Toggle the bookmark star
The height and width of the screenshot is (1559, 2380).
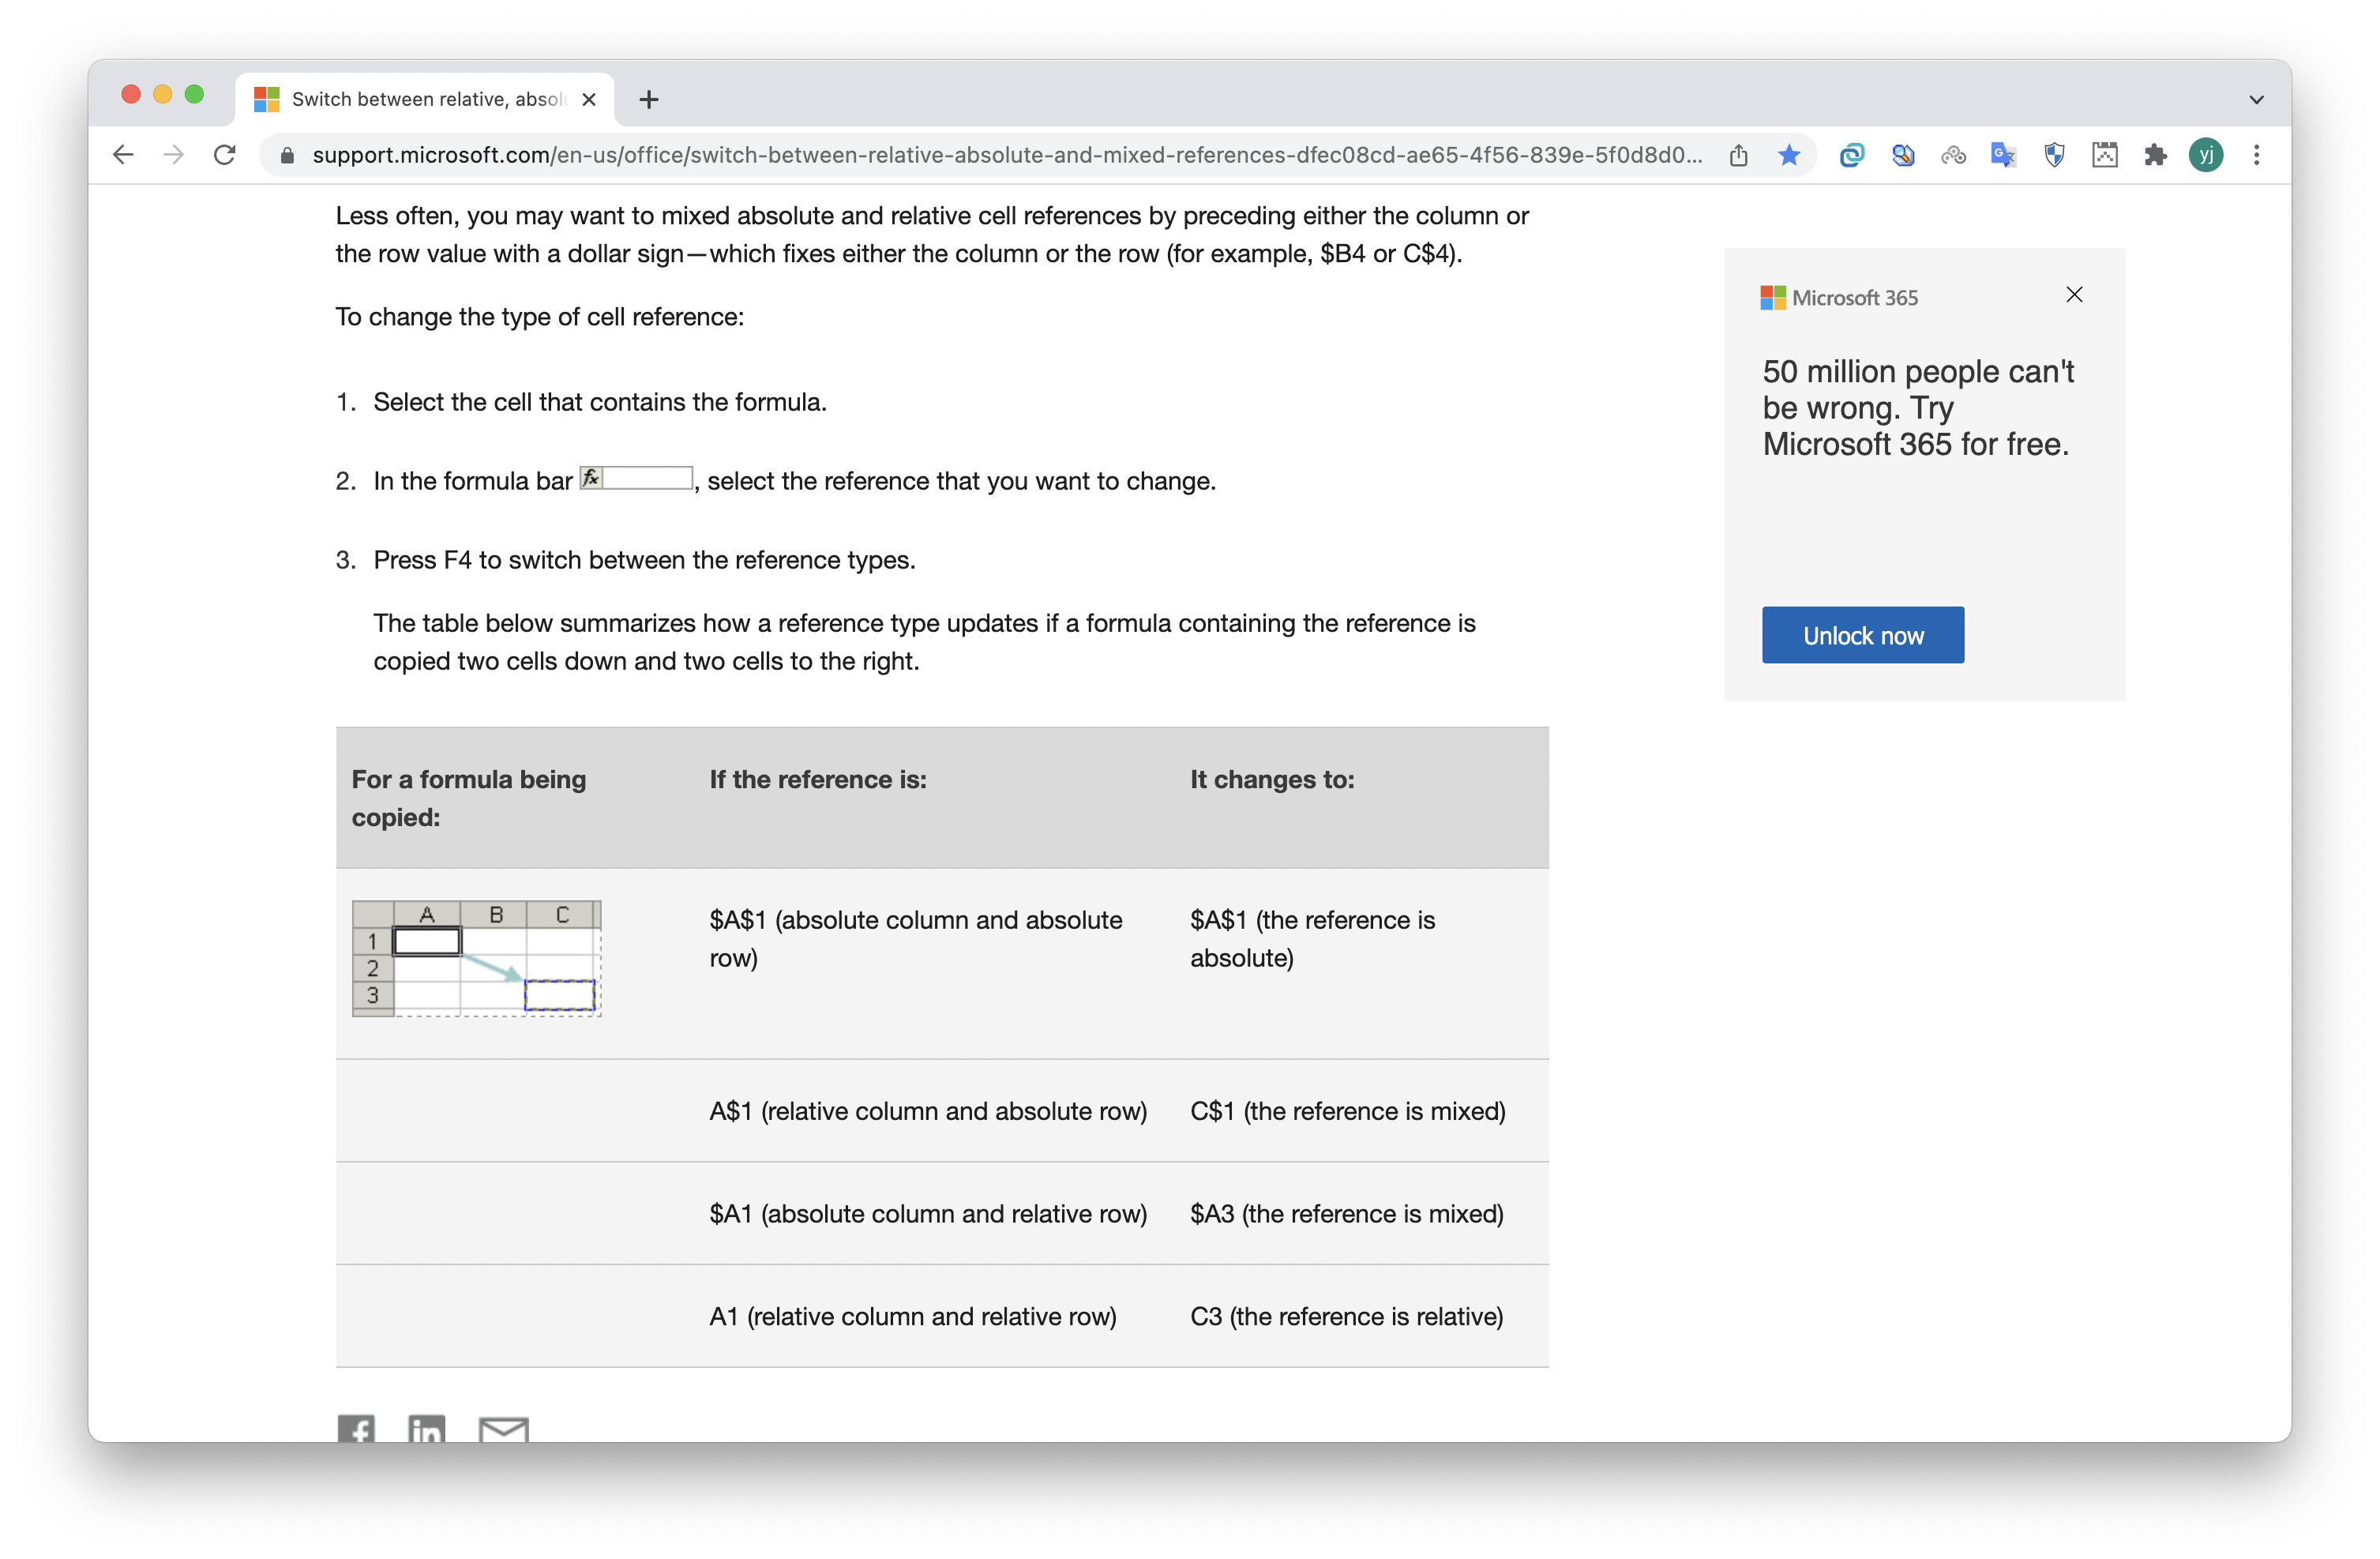pyautogui.click(x=1789, y=155)
